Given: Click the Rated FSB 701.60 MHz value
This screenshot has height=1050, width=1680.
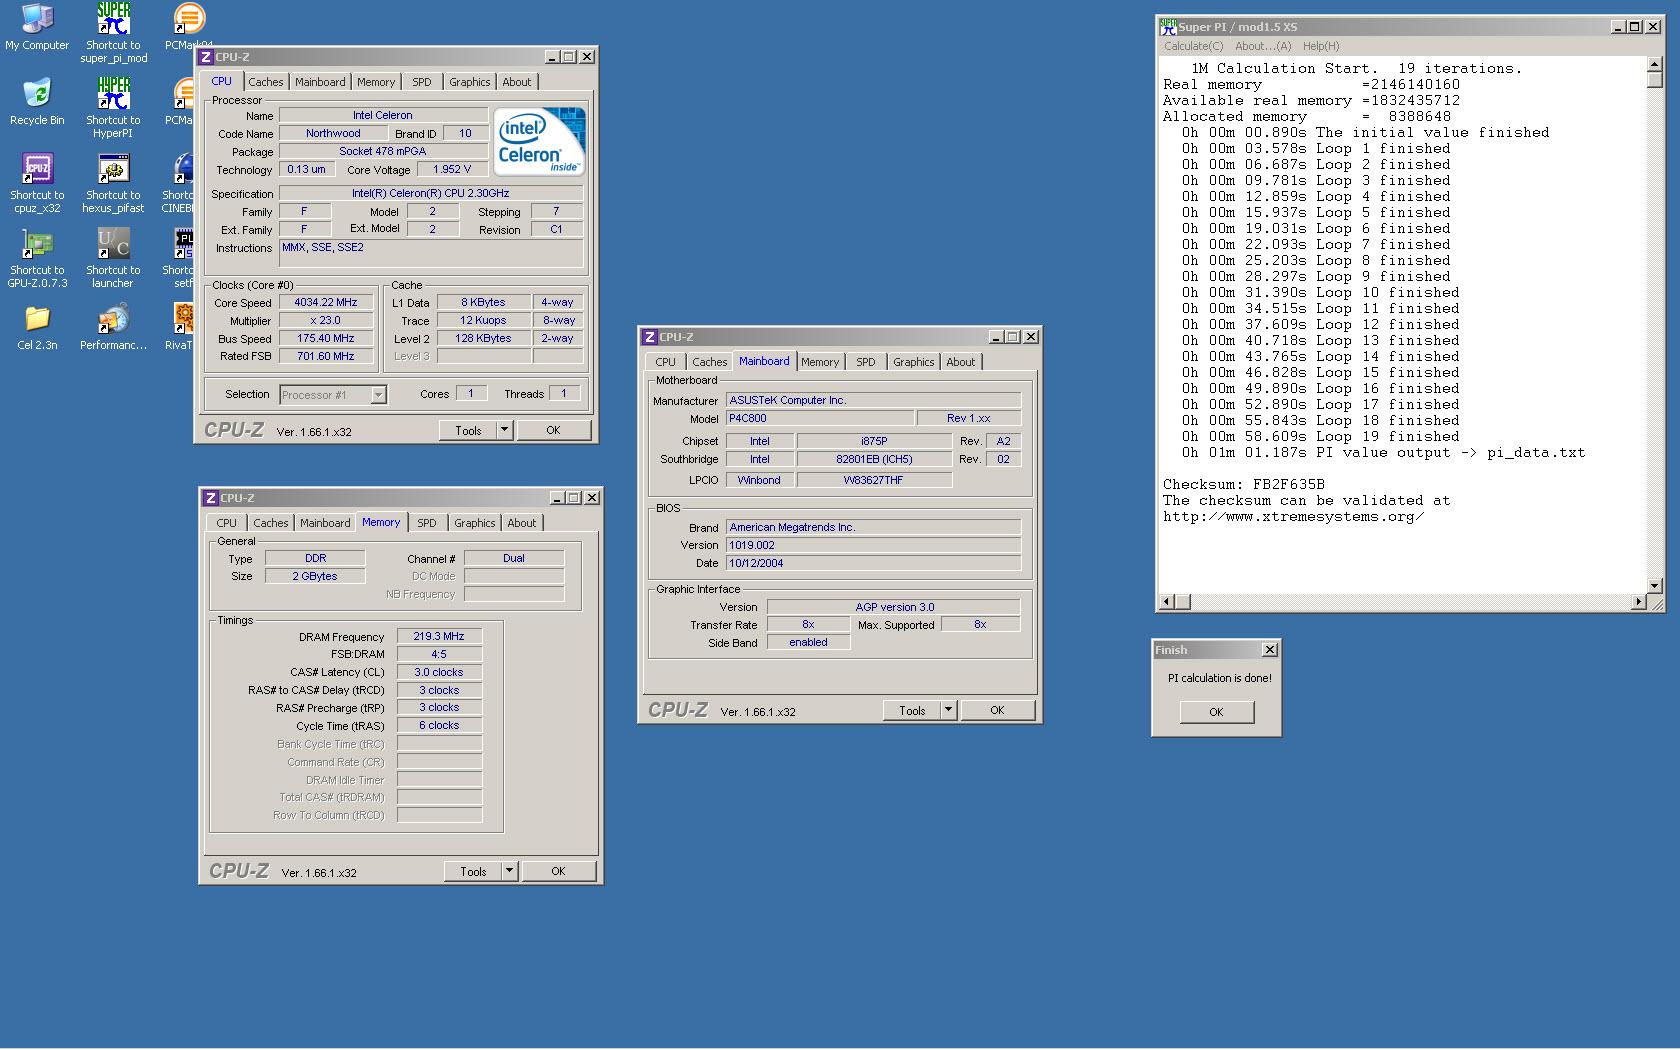Looking at the screenshot, I should pyautogui.click(x=325, y=356).
